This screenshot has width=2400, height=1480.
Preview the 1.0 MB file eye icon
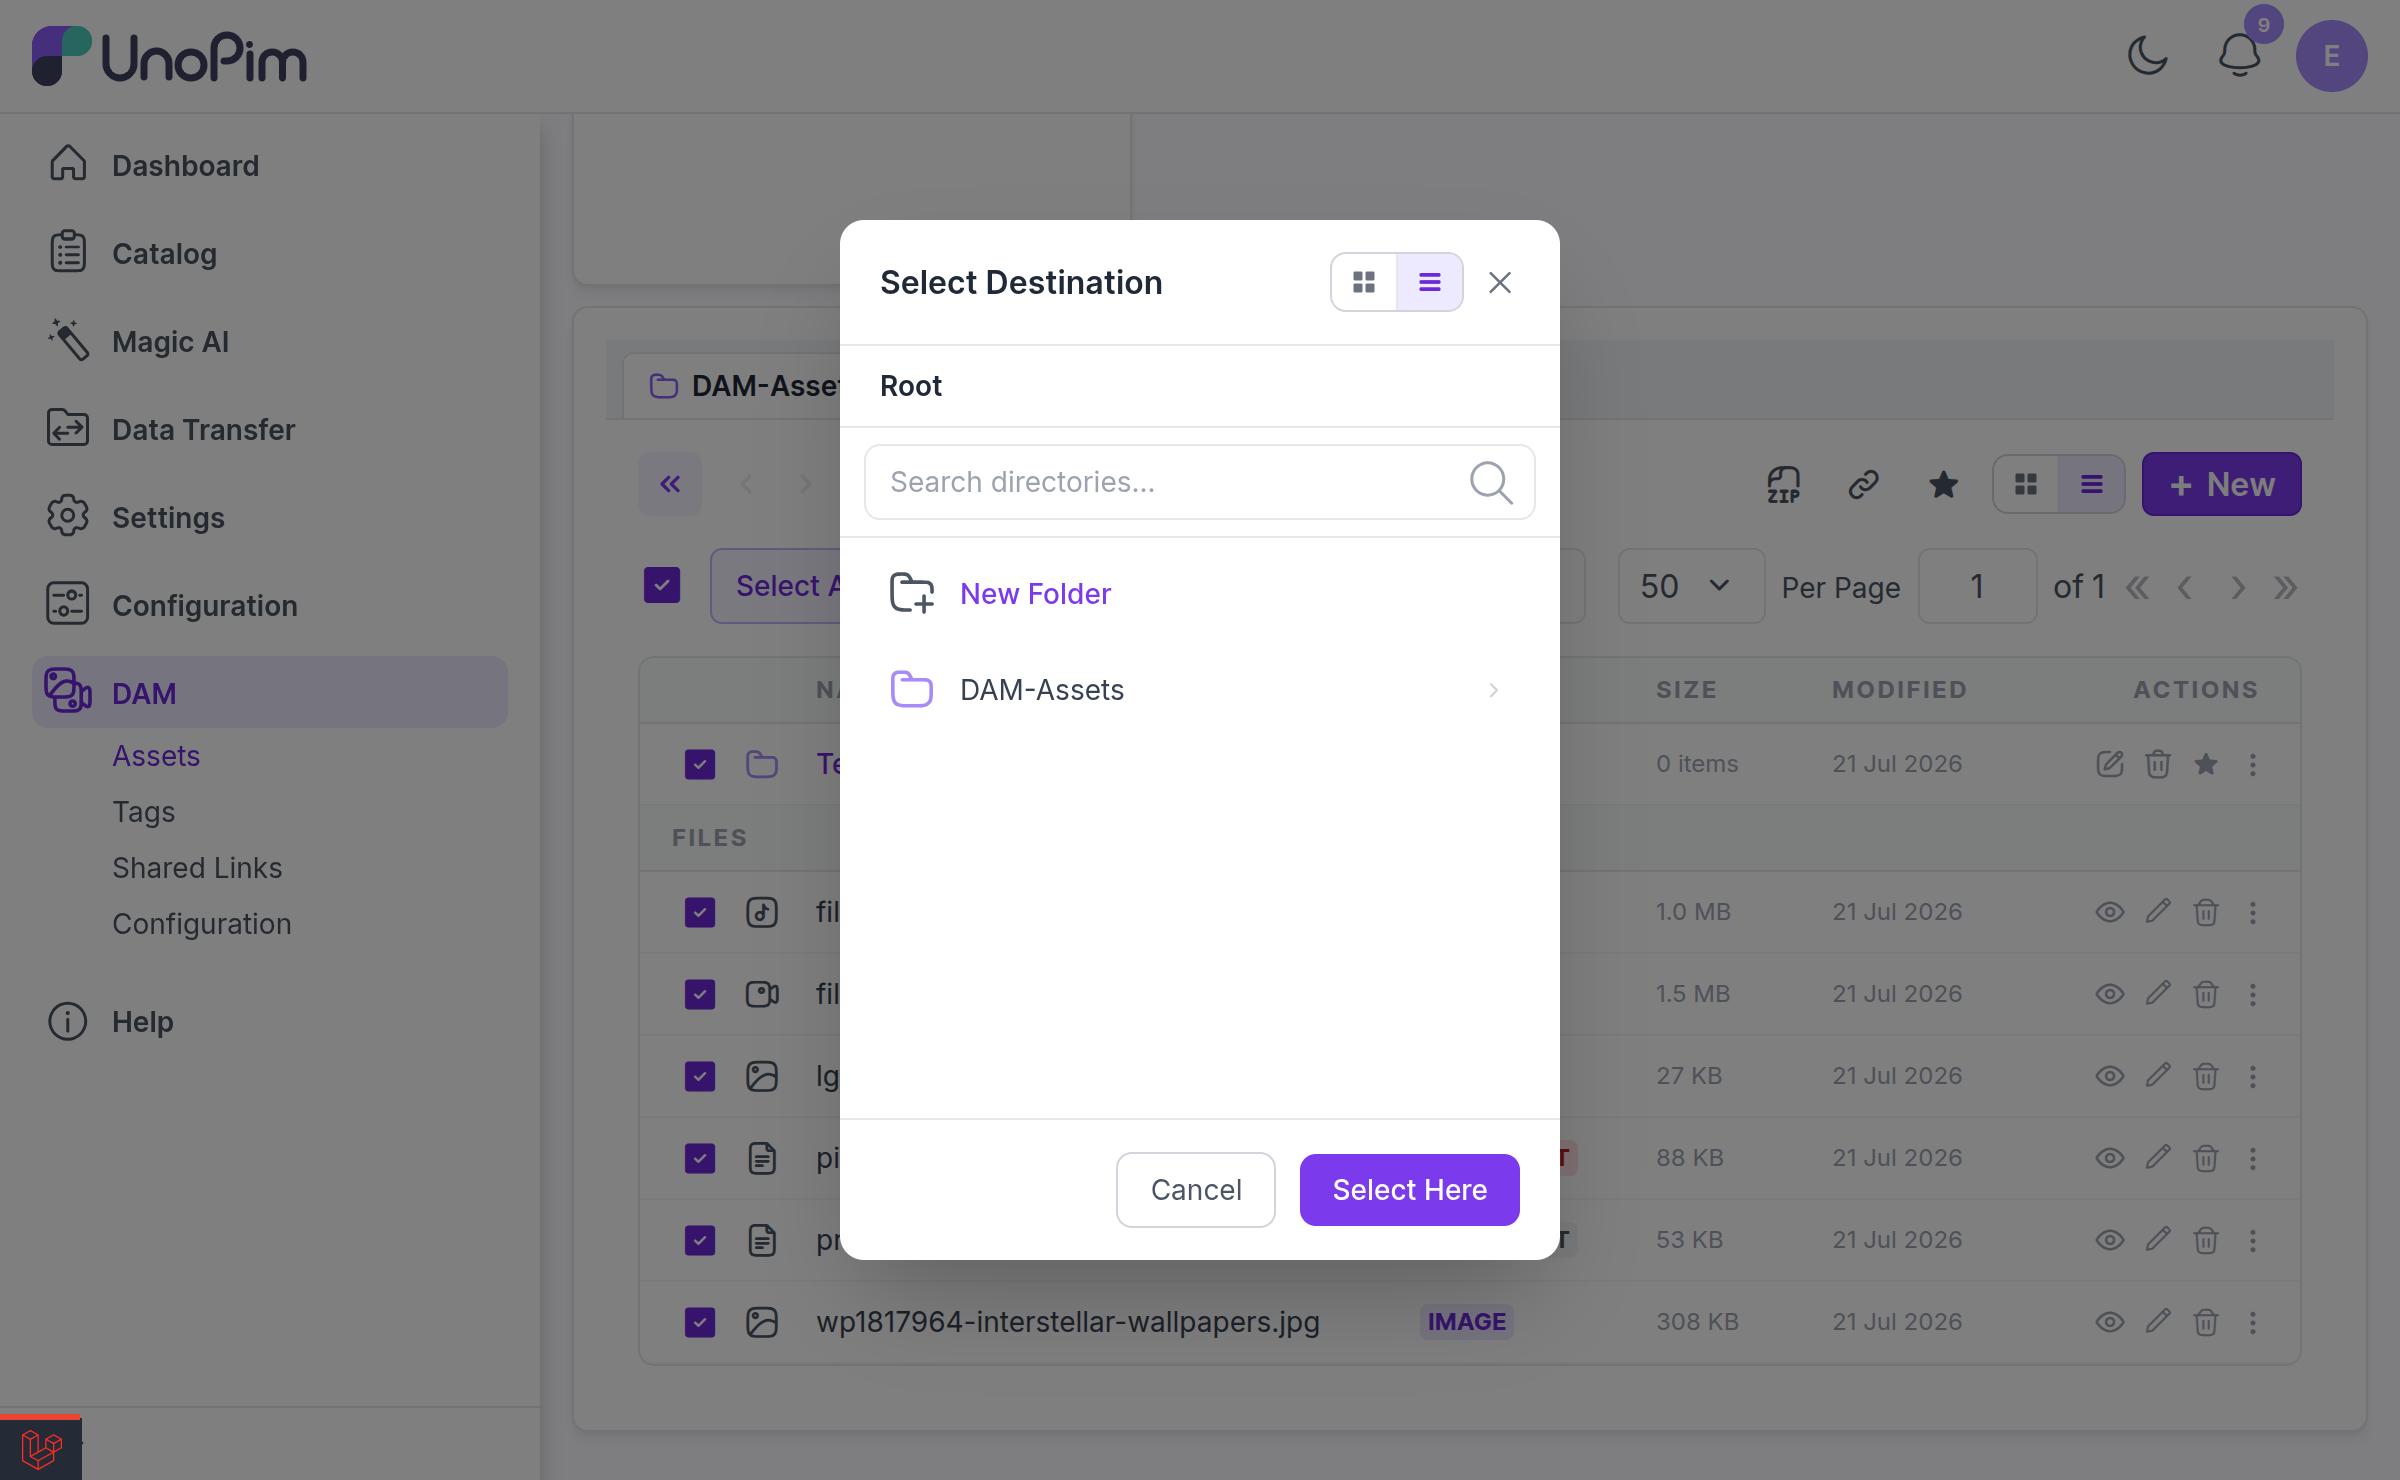[2110, 912]
